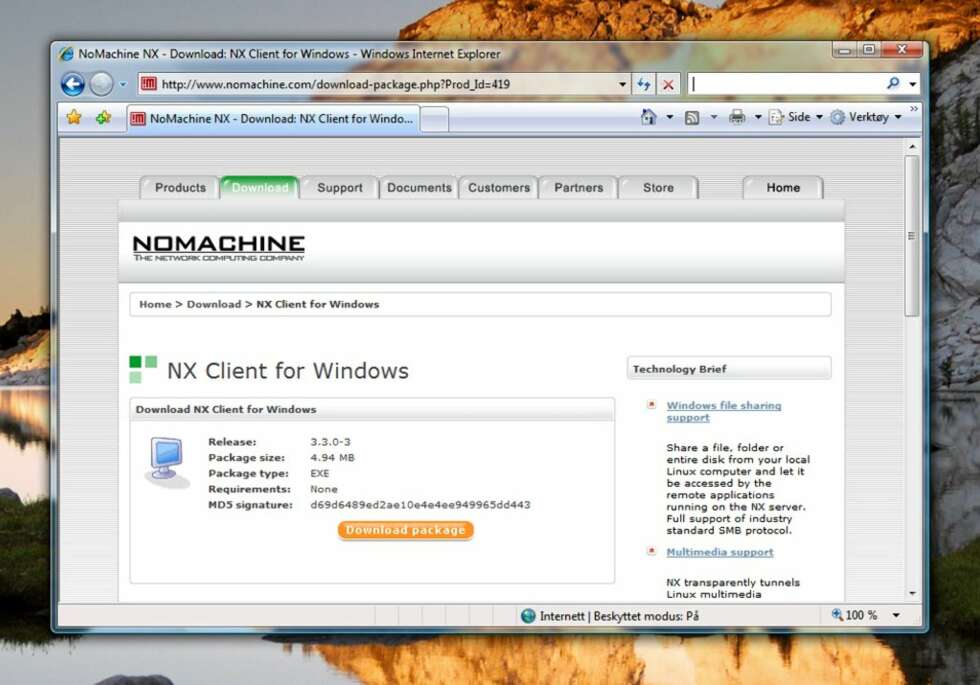Expand the Home icon dropdown arrow
This screenshot has width=980, height=685.
click(x=669, y=117)
